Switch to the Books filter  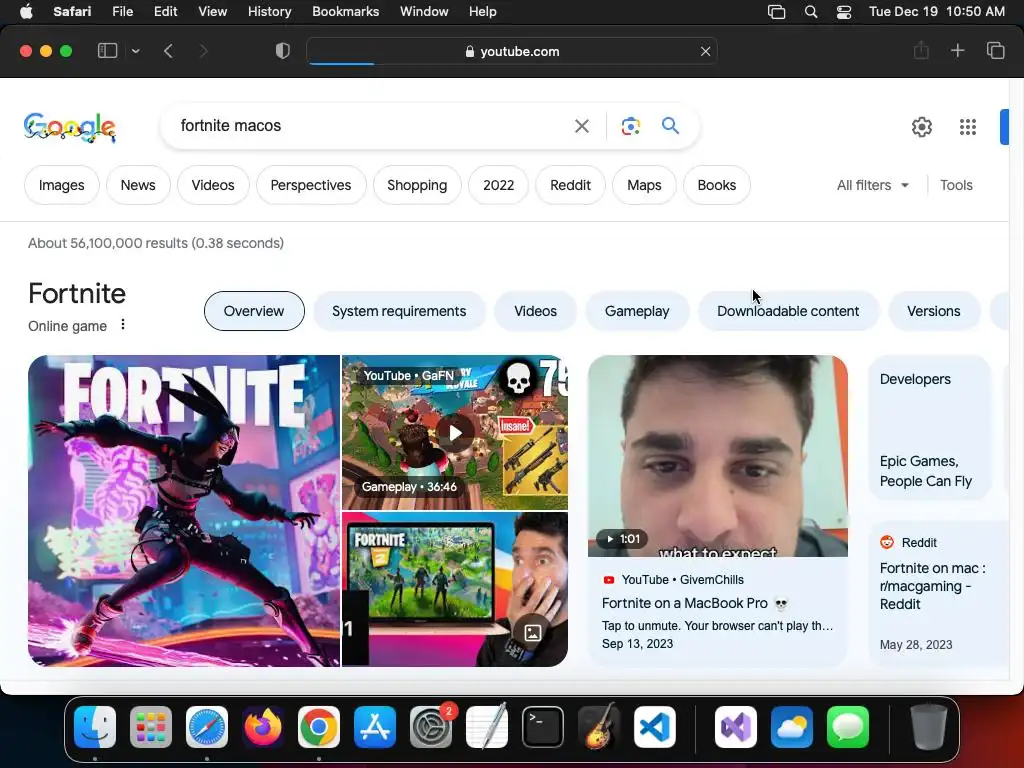click(716, 185)
